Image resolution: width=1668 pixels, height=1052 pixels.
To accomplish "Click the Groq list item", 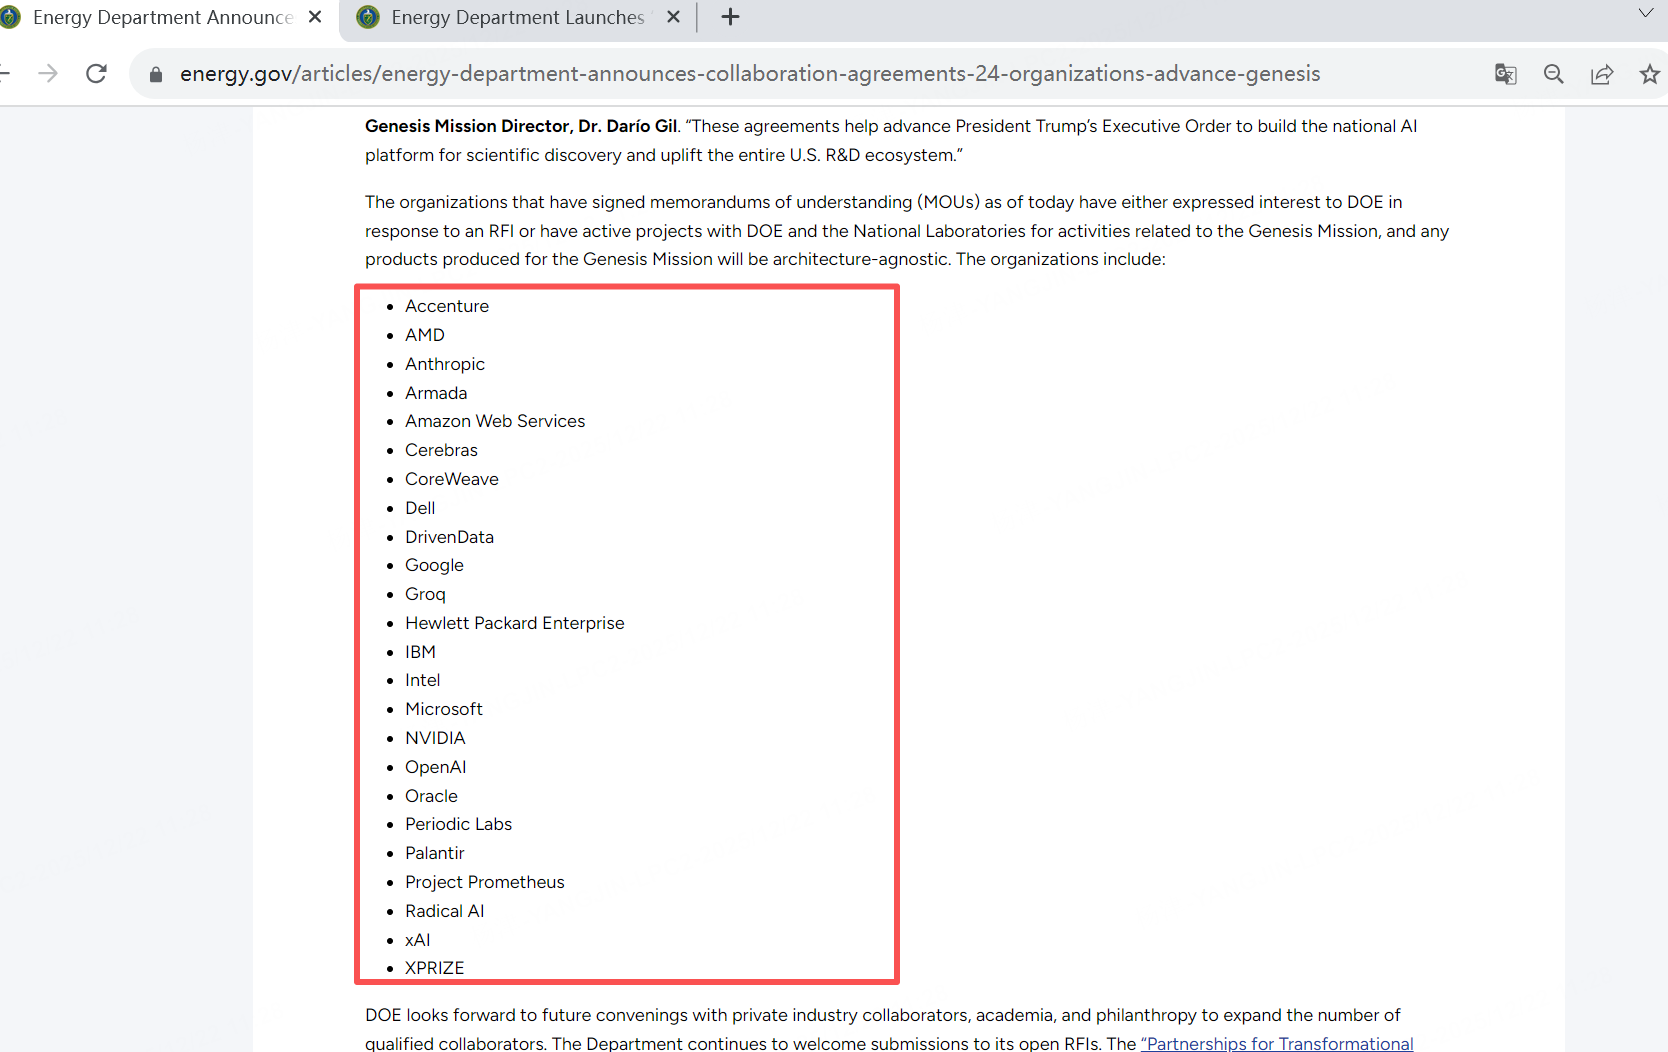I will pyautogui.click(x=425, y=594).
